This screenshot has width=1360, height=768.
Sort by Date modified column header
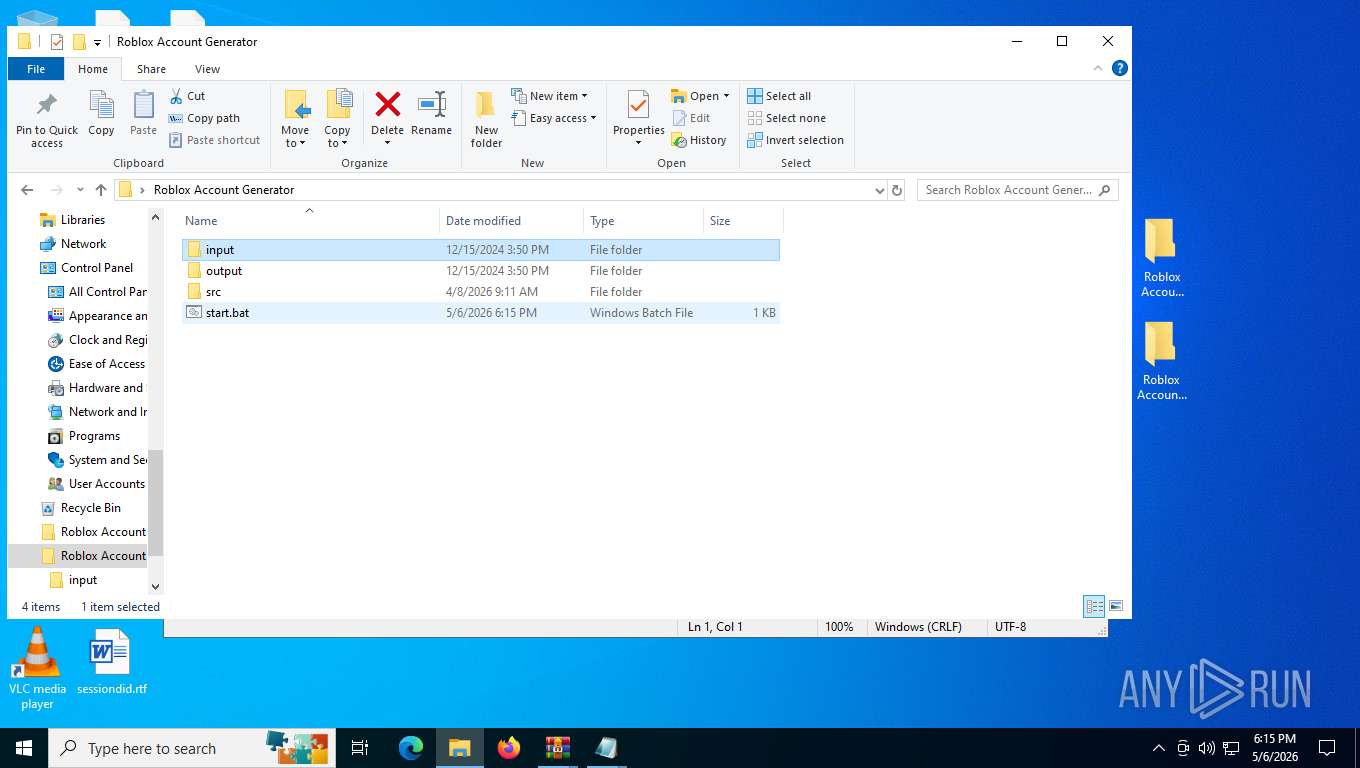[511, 221]
